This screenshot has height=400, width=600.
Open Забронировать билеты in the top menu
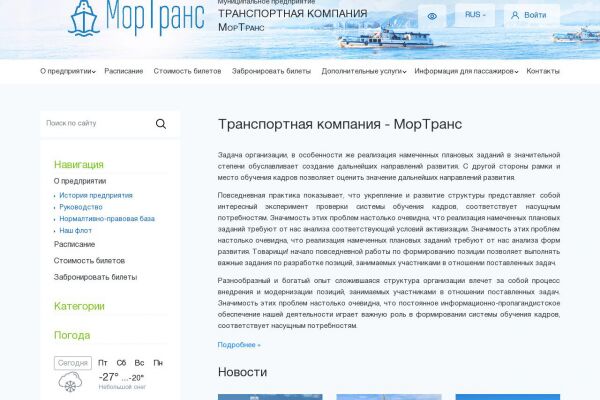[271, 71]
